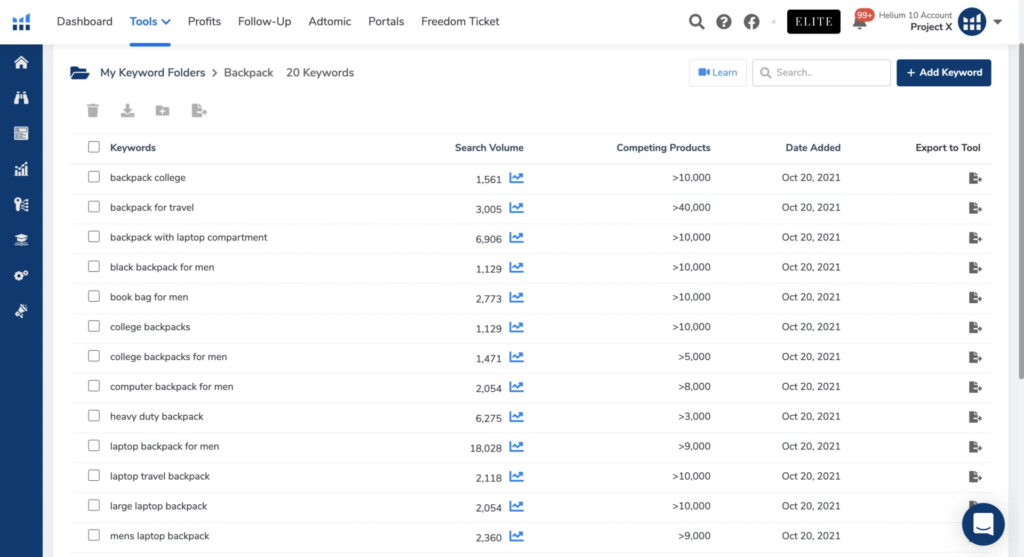Screen dimensions: 1024x557
Task: Click the Learn video button
Action: 717,73
